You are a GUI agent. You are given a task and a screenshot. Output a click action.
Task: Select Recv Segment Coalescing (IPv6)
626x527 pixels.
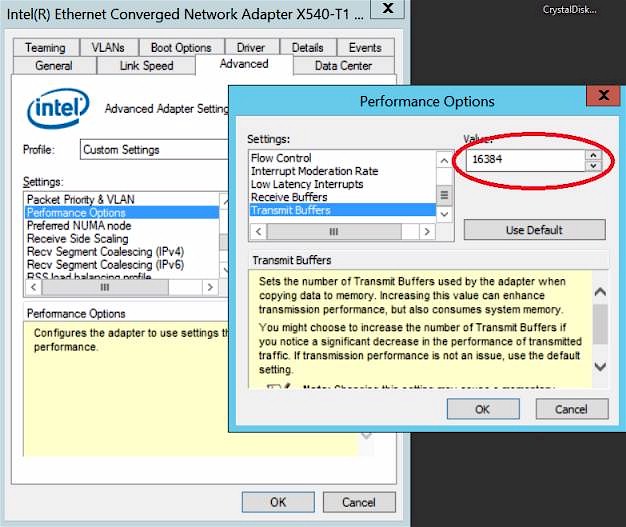[122, 265]
